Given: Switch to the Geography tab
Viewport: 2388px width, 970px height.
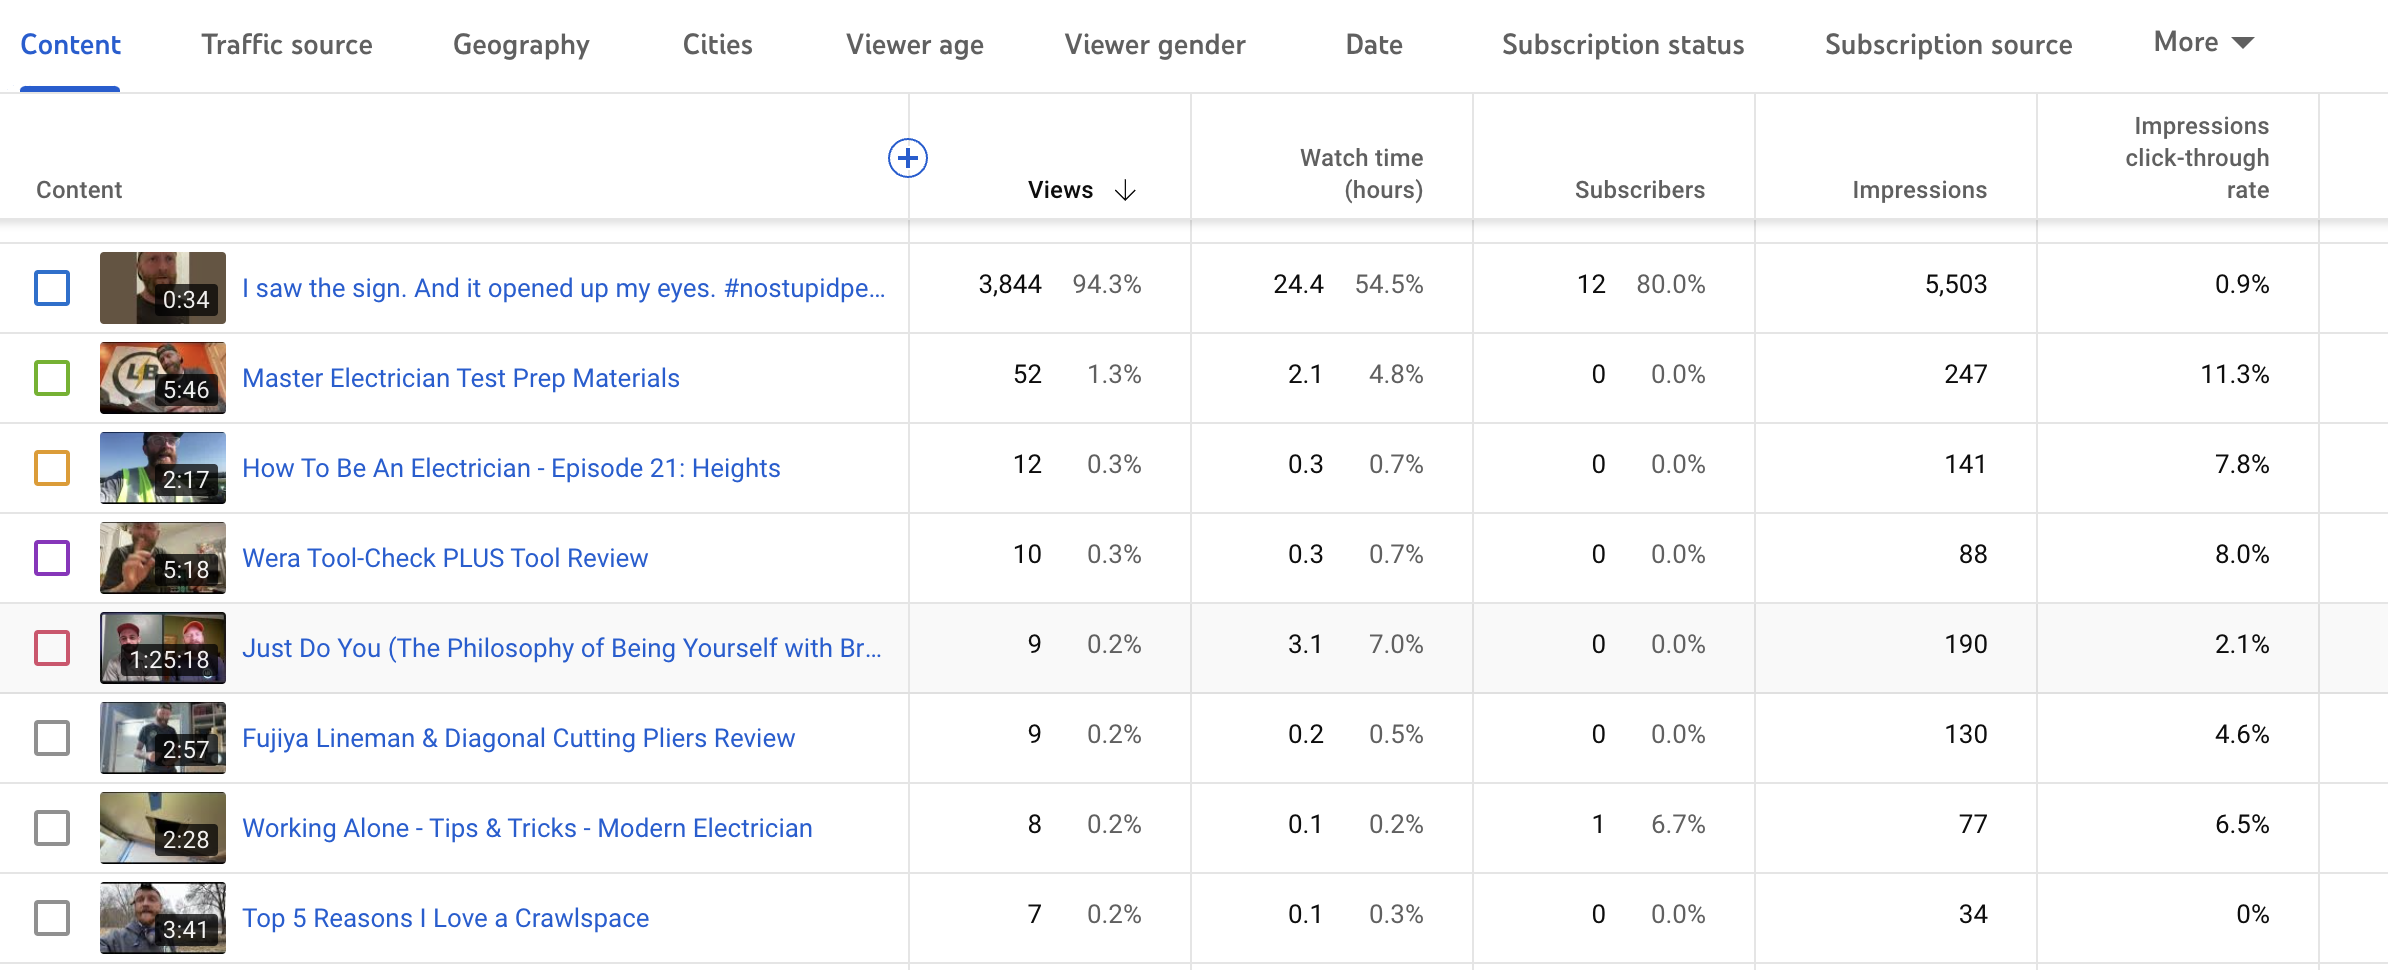Looking at the screenshot, I should click(x=520, y=44).
